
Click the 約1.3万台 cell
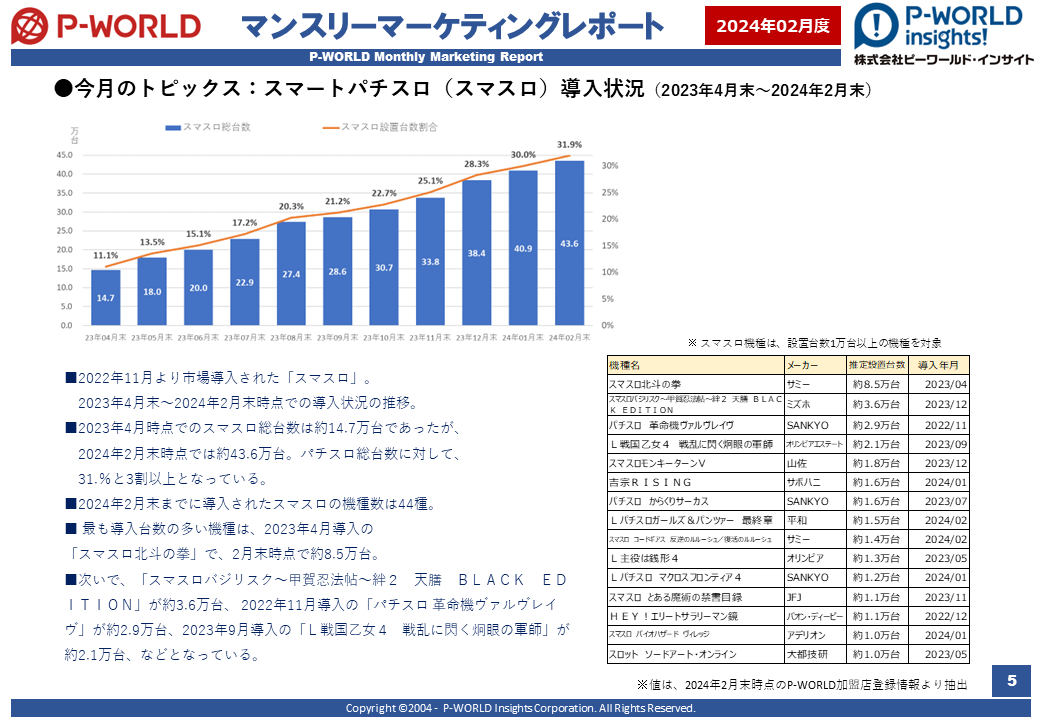click(x=876, y=558)
